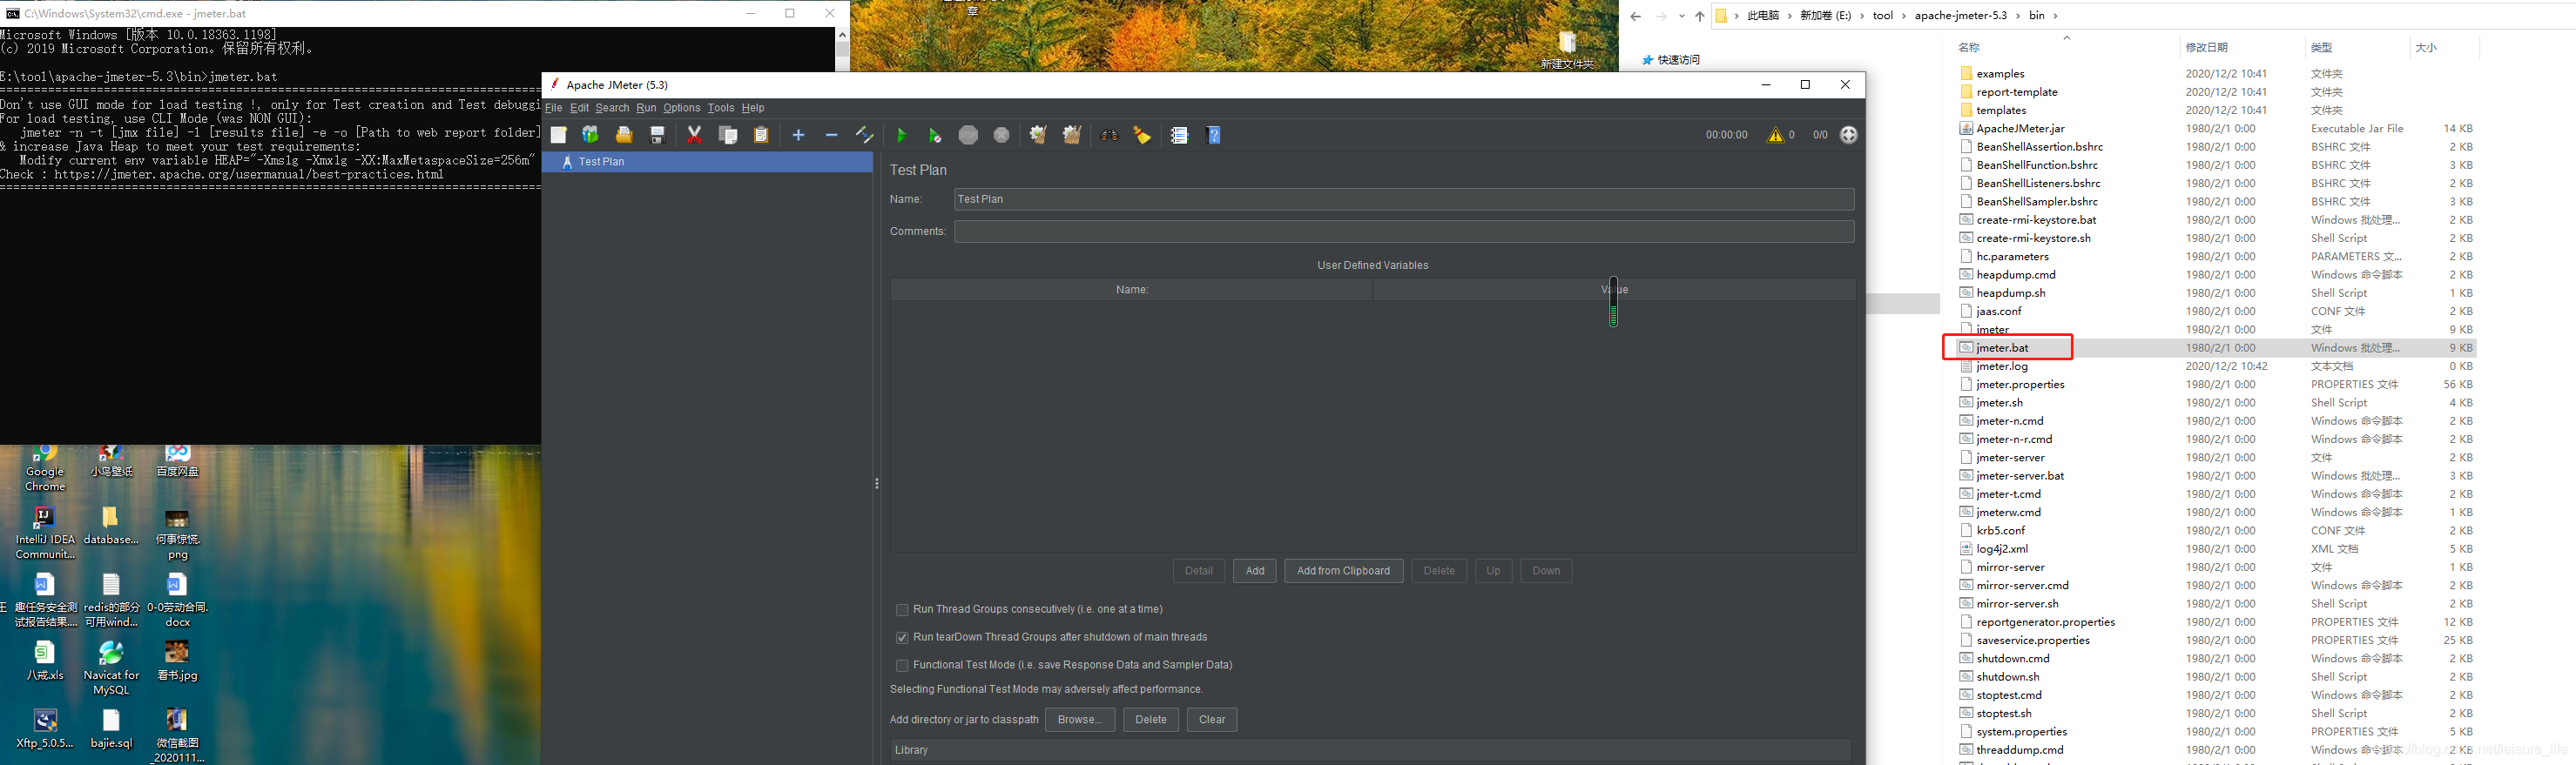Screen dimensions: 2576x765
Task: Sort by 名称 column header in Explorer
Action: coord(1969,47)
